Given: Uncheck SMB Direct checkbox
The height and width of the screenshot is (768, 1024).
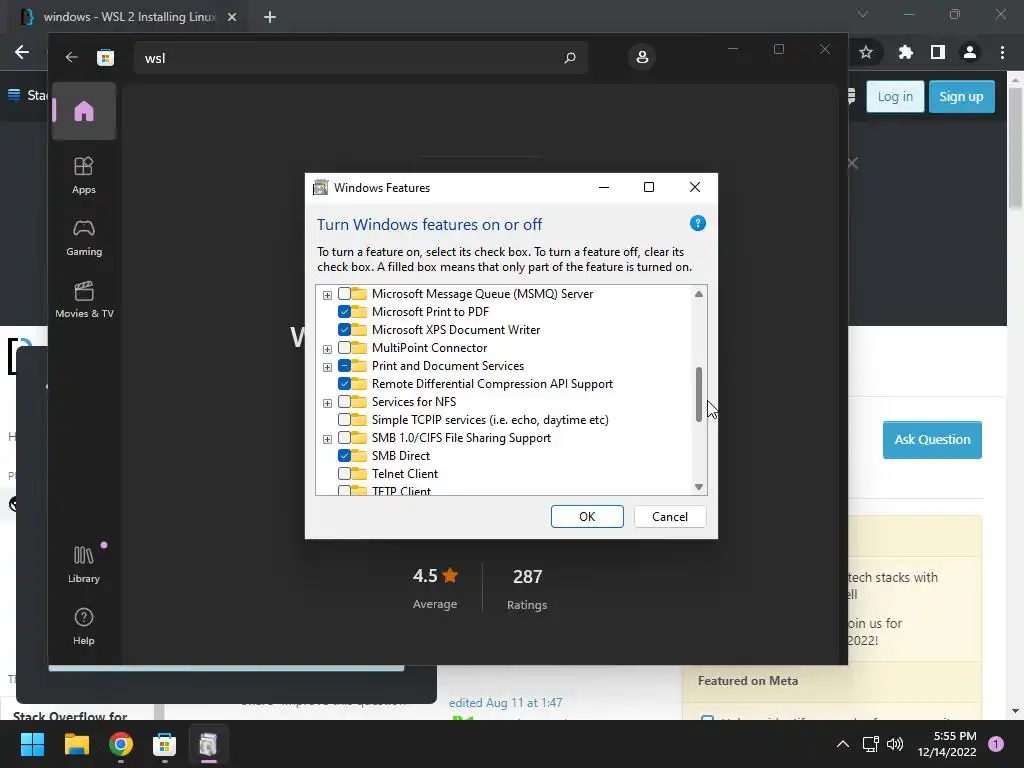Looking at the screenshot, I should 344,456.
